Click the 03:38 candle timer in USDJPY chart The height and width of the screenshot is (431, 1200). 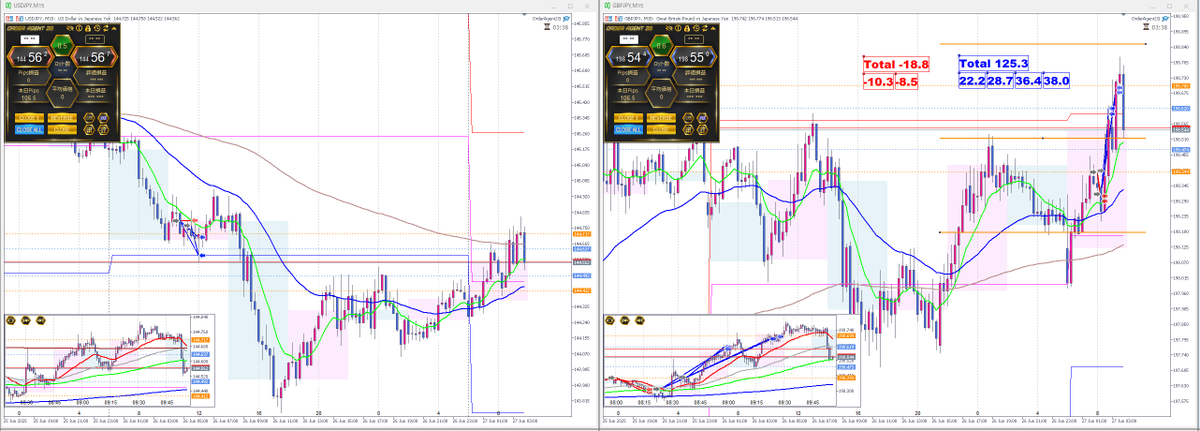click(561, 27)
